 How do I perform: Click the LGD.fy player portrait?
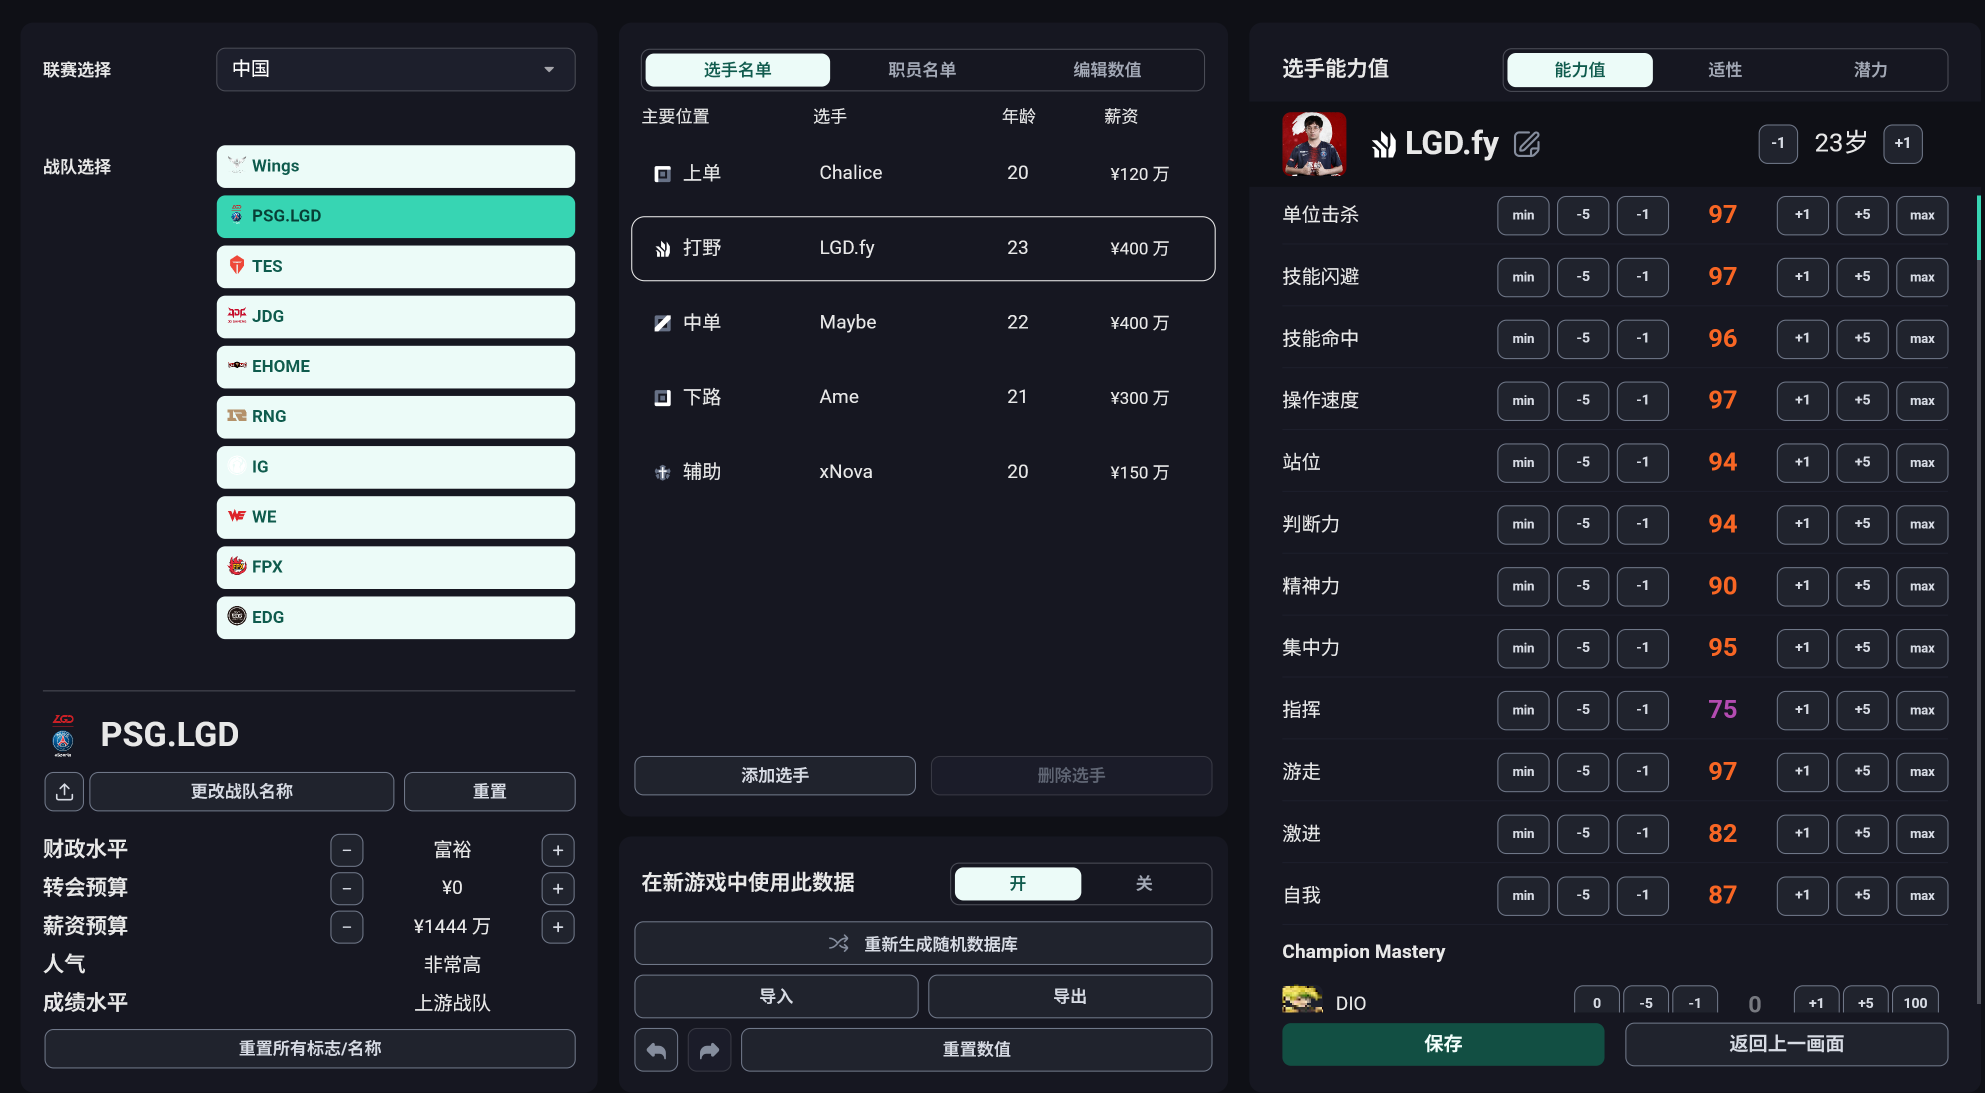coord(1314,144)
